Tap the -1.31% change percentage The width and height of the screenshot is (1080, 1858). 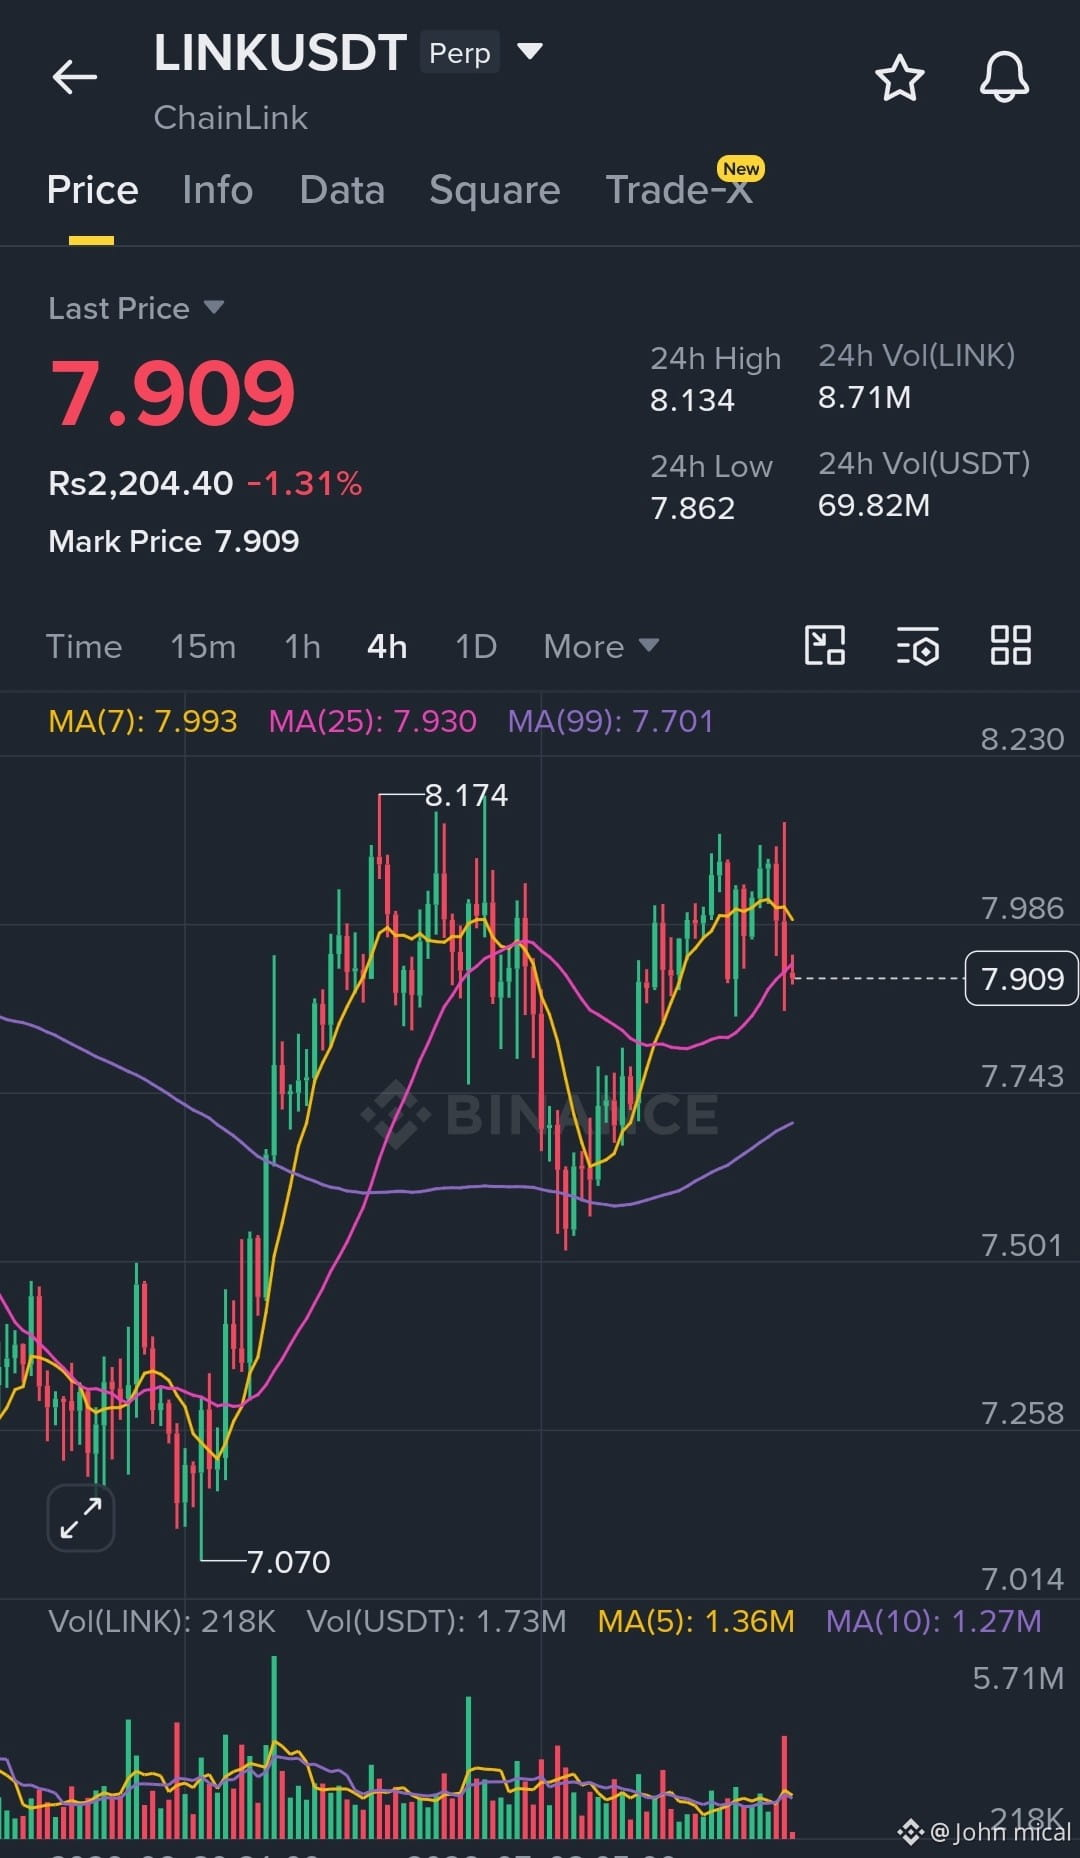pyautogui.click(x=305, y=484)
